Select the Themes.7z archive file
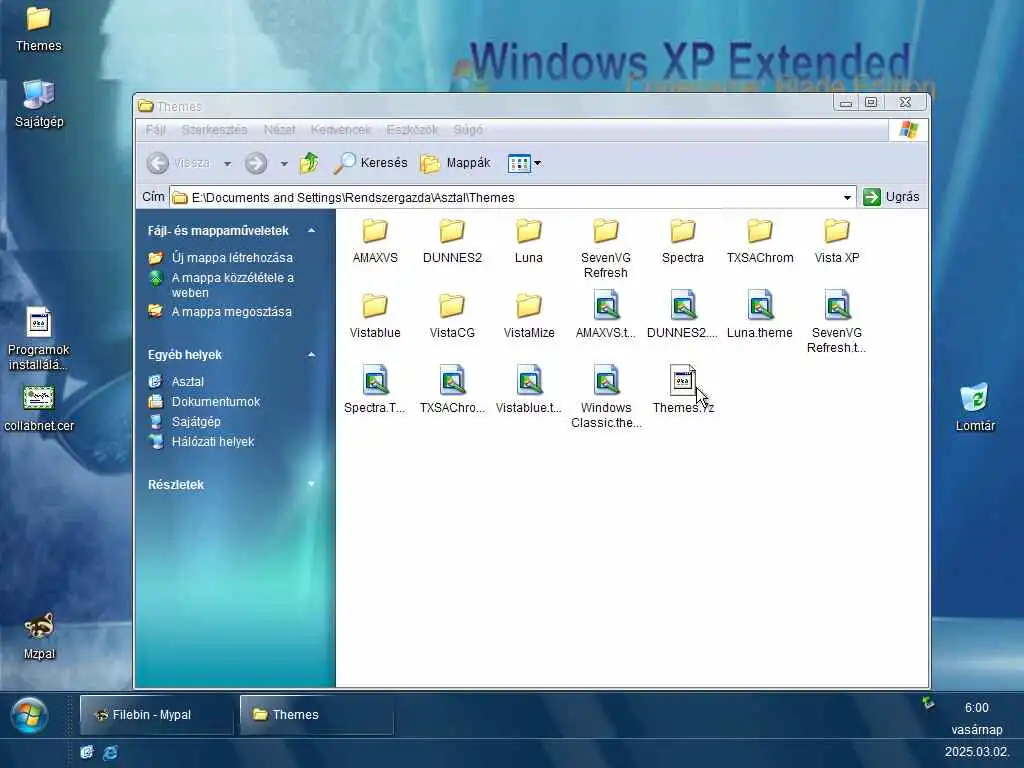This screenshot has width=1024, height=768. point(682,391)
